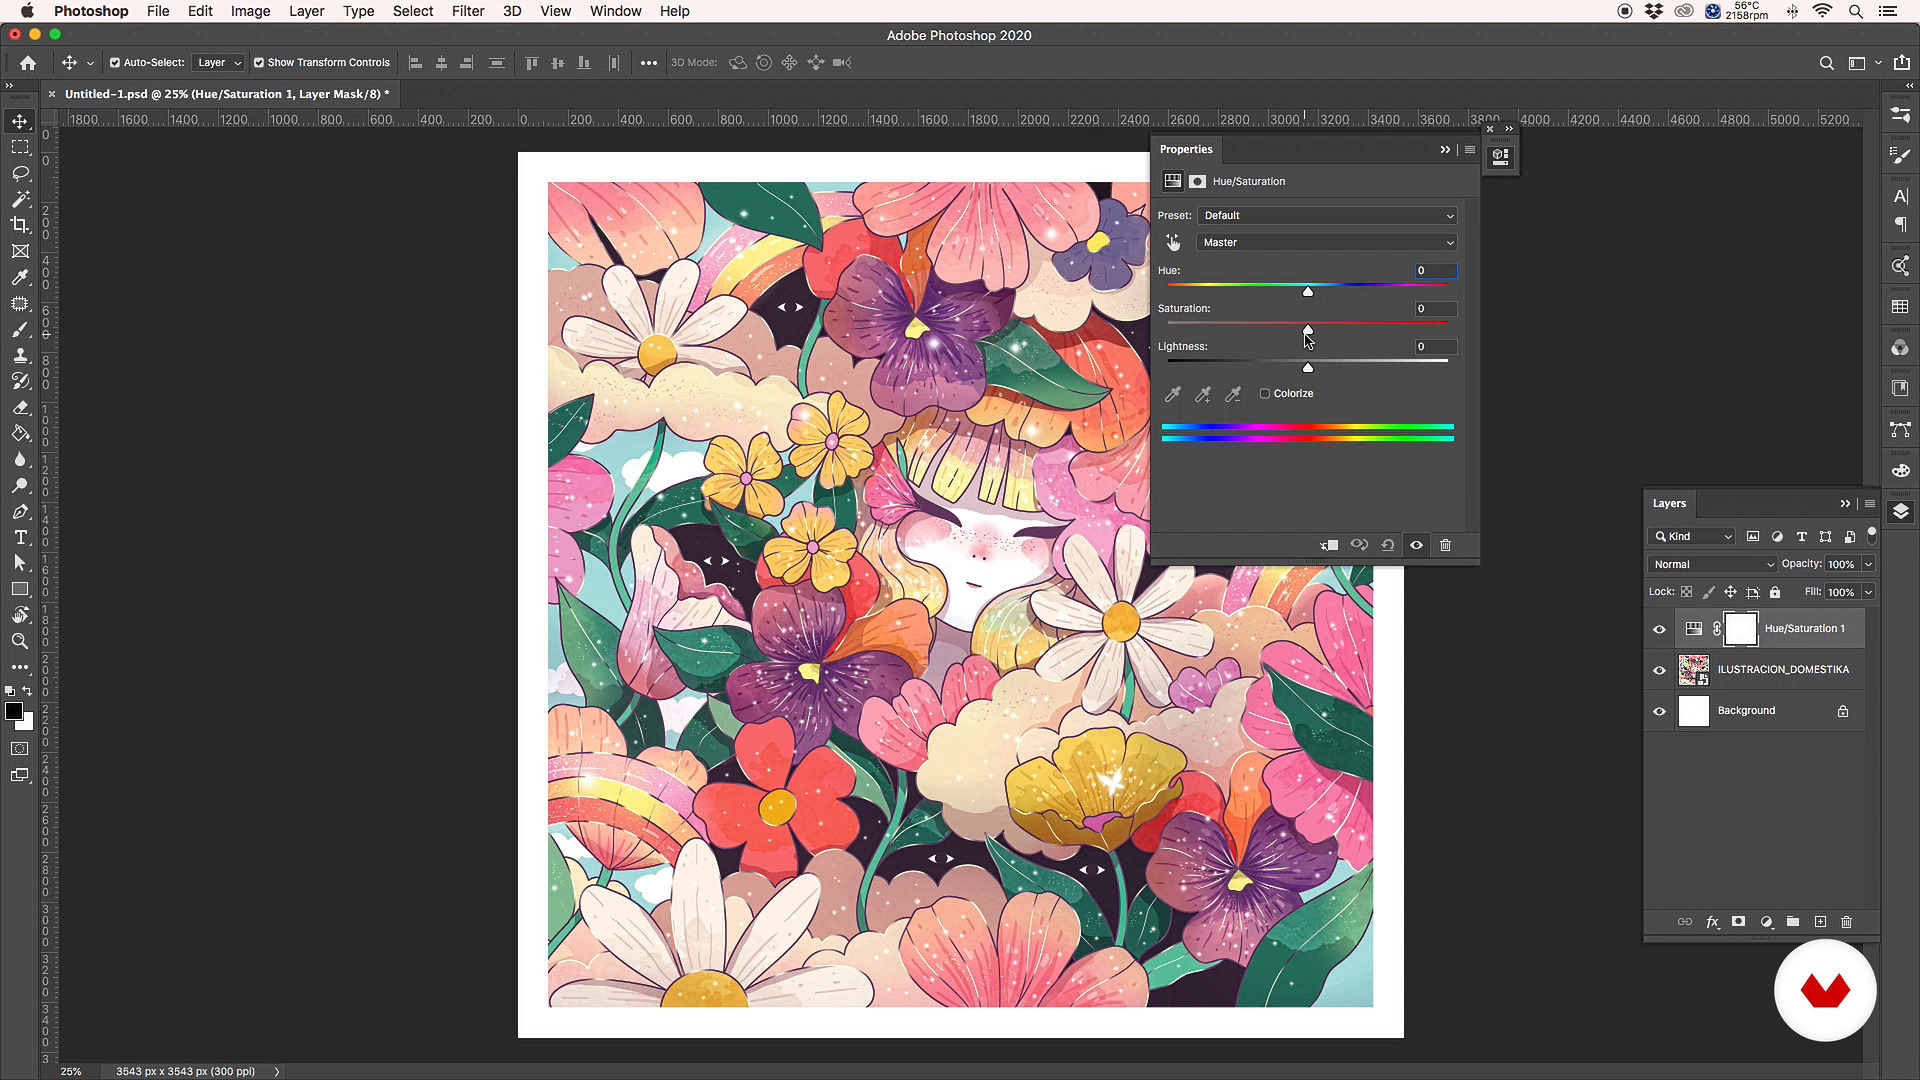Open the Kind filter dropdown
This screenshot has height=1080, width=1920.
pos(1692,536)
